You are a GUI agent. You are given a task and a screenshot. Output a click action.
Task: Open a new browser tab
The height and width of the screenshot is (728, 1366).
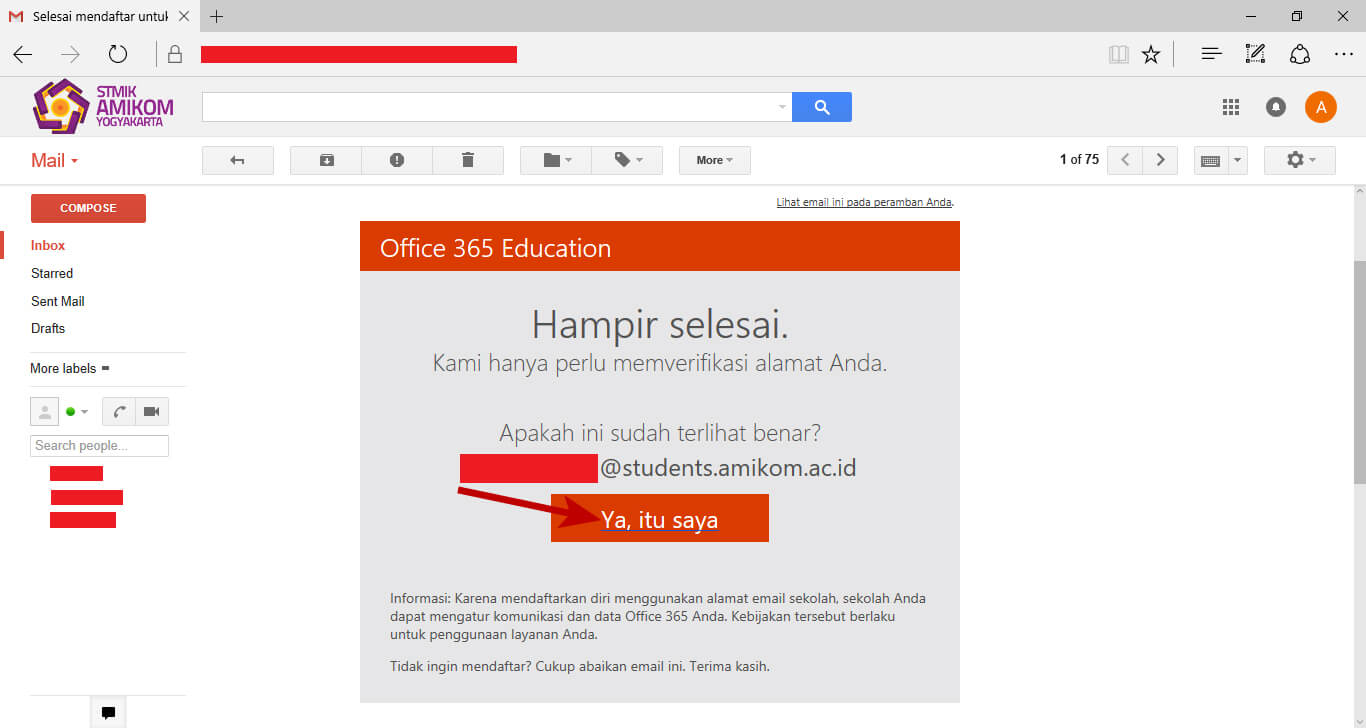point(217,16)
